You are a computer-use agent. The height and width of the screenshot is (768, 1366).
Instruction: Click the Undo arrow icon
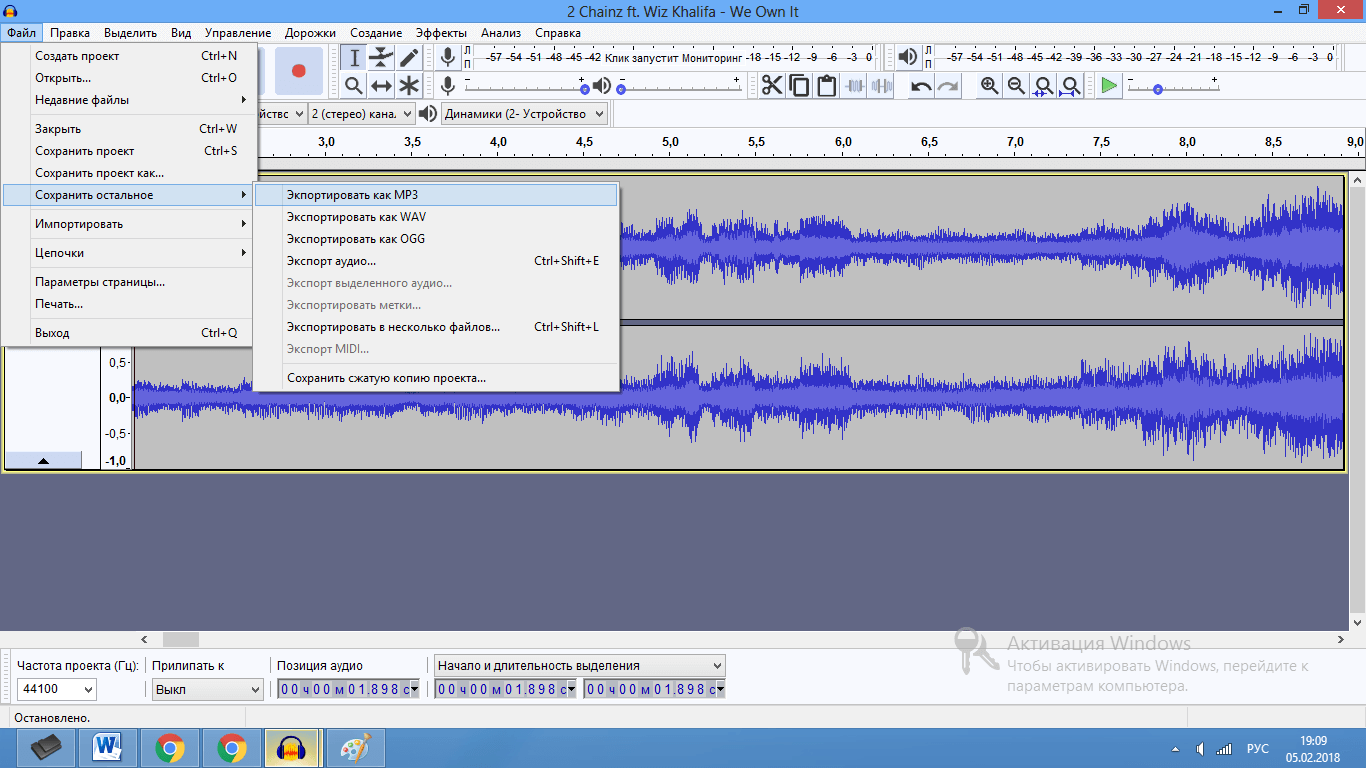click(x=920, y=86)
